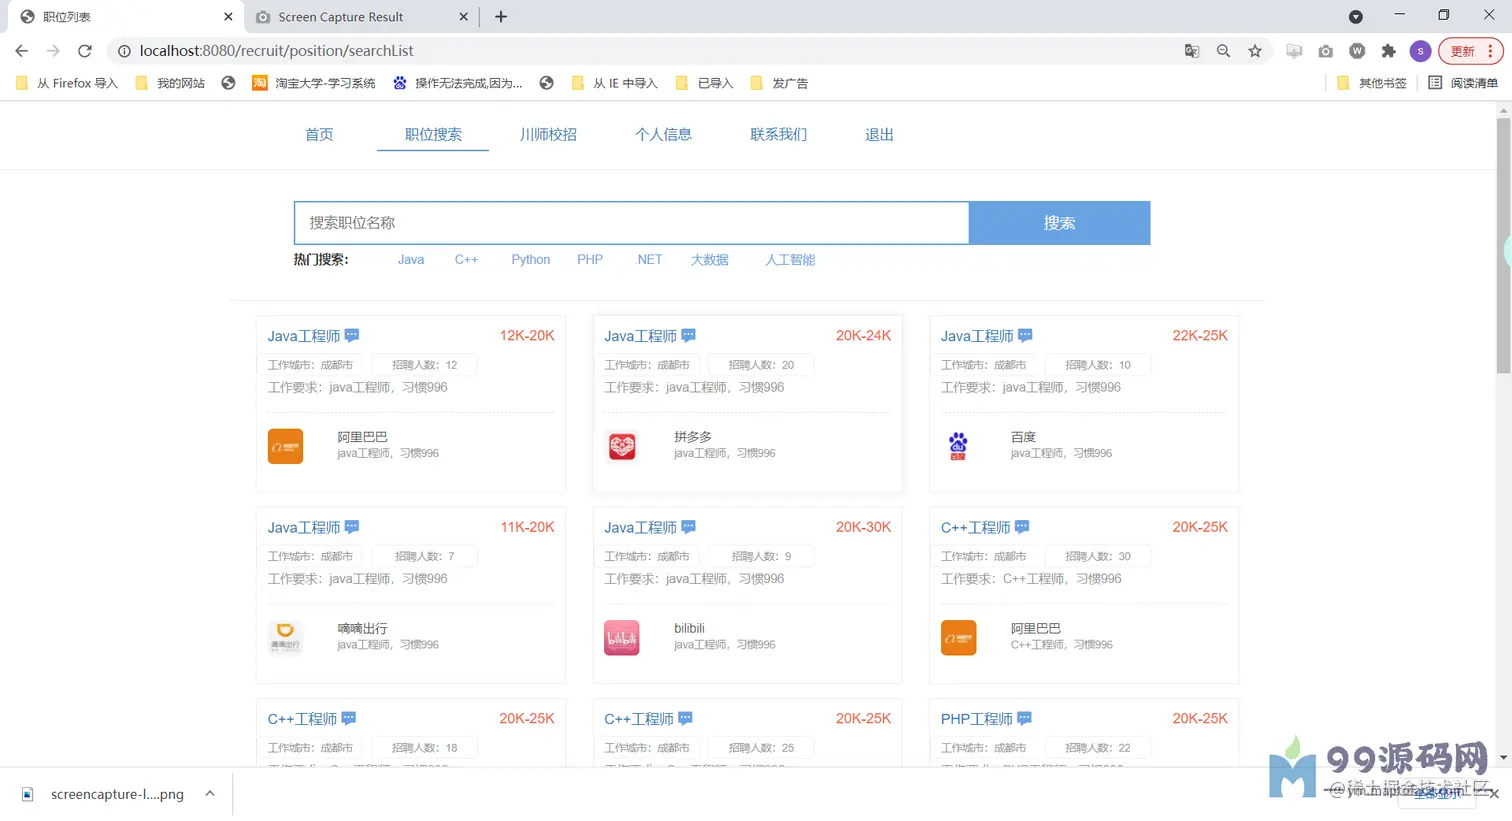
Task: Select the 人工智能 hot search link
Action: pos(790,259)
